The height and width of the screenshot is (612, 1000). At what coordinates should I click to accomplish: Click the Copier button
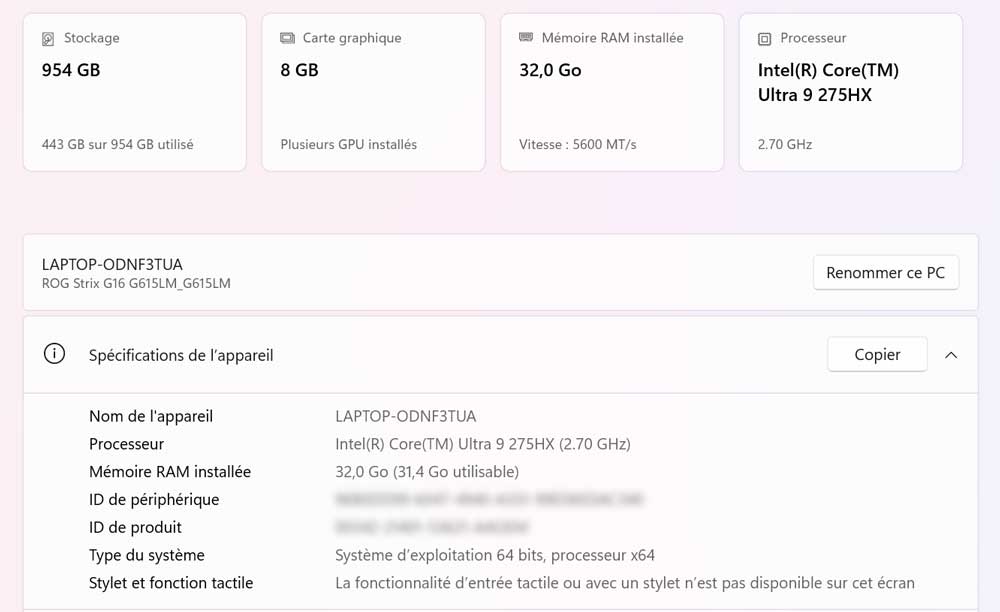[877, 354]
